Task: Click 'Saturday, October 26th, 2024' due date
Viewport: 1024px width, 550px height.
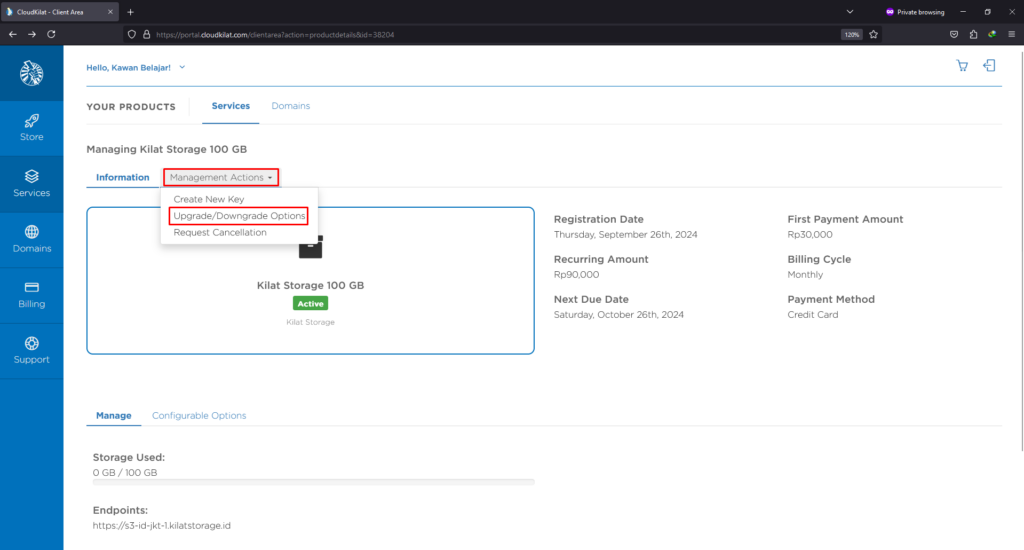Action: click(x=618, y=314)
